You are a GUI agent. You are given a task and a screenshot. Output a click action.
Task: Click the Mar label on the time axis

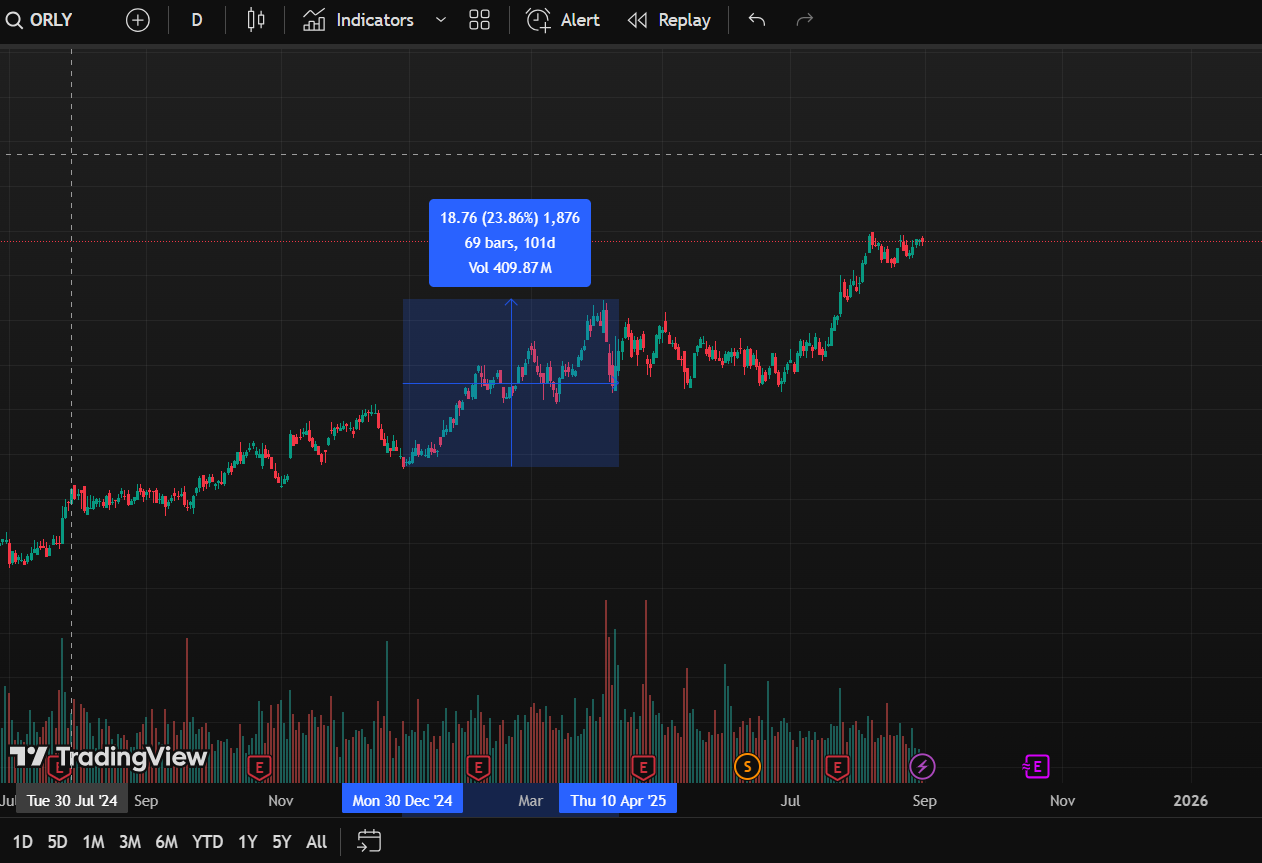pyautogui.click(x=531, y=801)
